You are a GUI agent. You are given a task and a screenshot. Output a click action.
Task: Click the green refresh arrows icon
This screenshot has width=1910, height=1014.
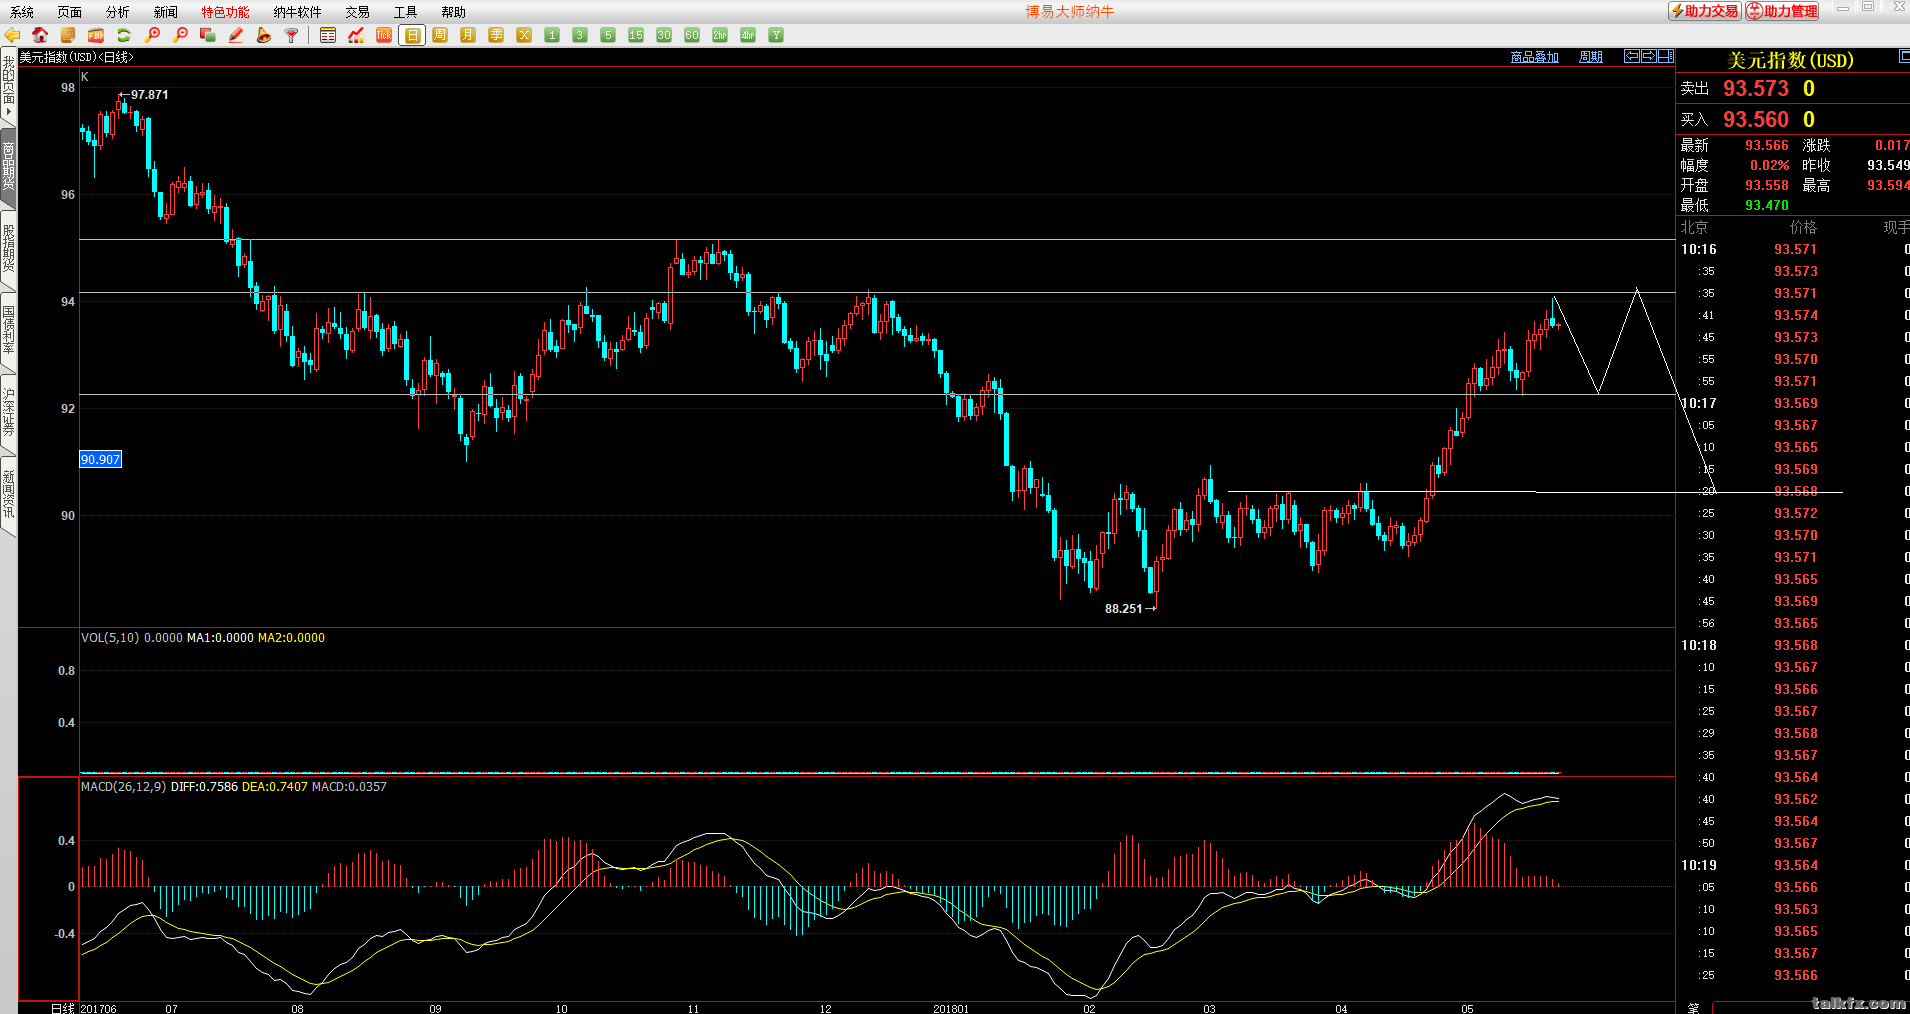tap(124, 35)
